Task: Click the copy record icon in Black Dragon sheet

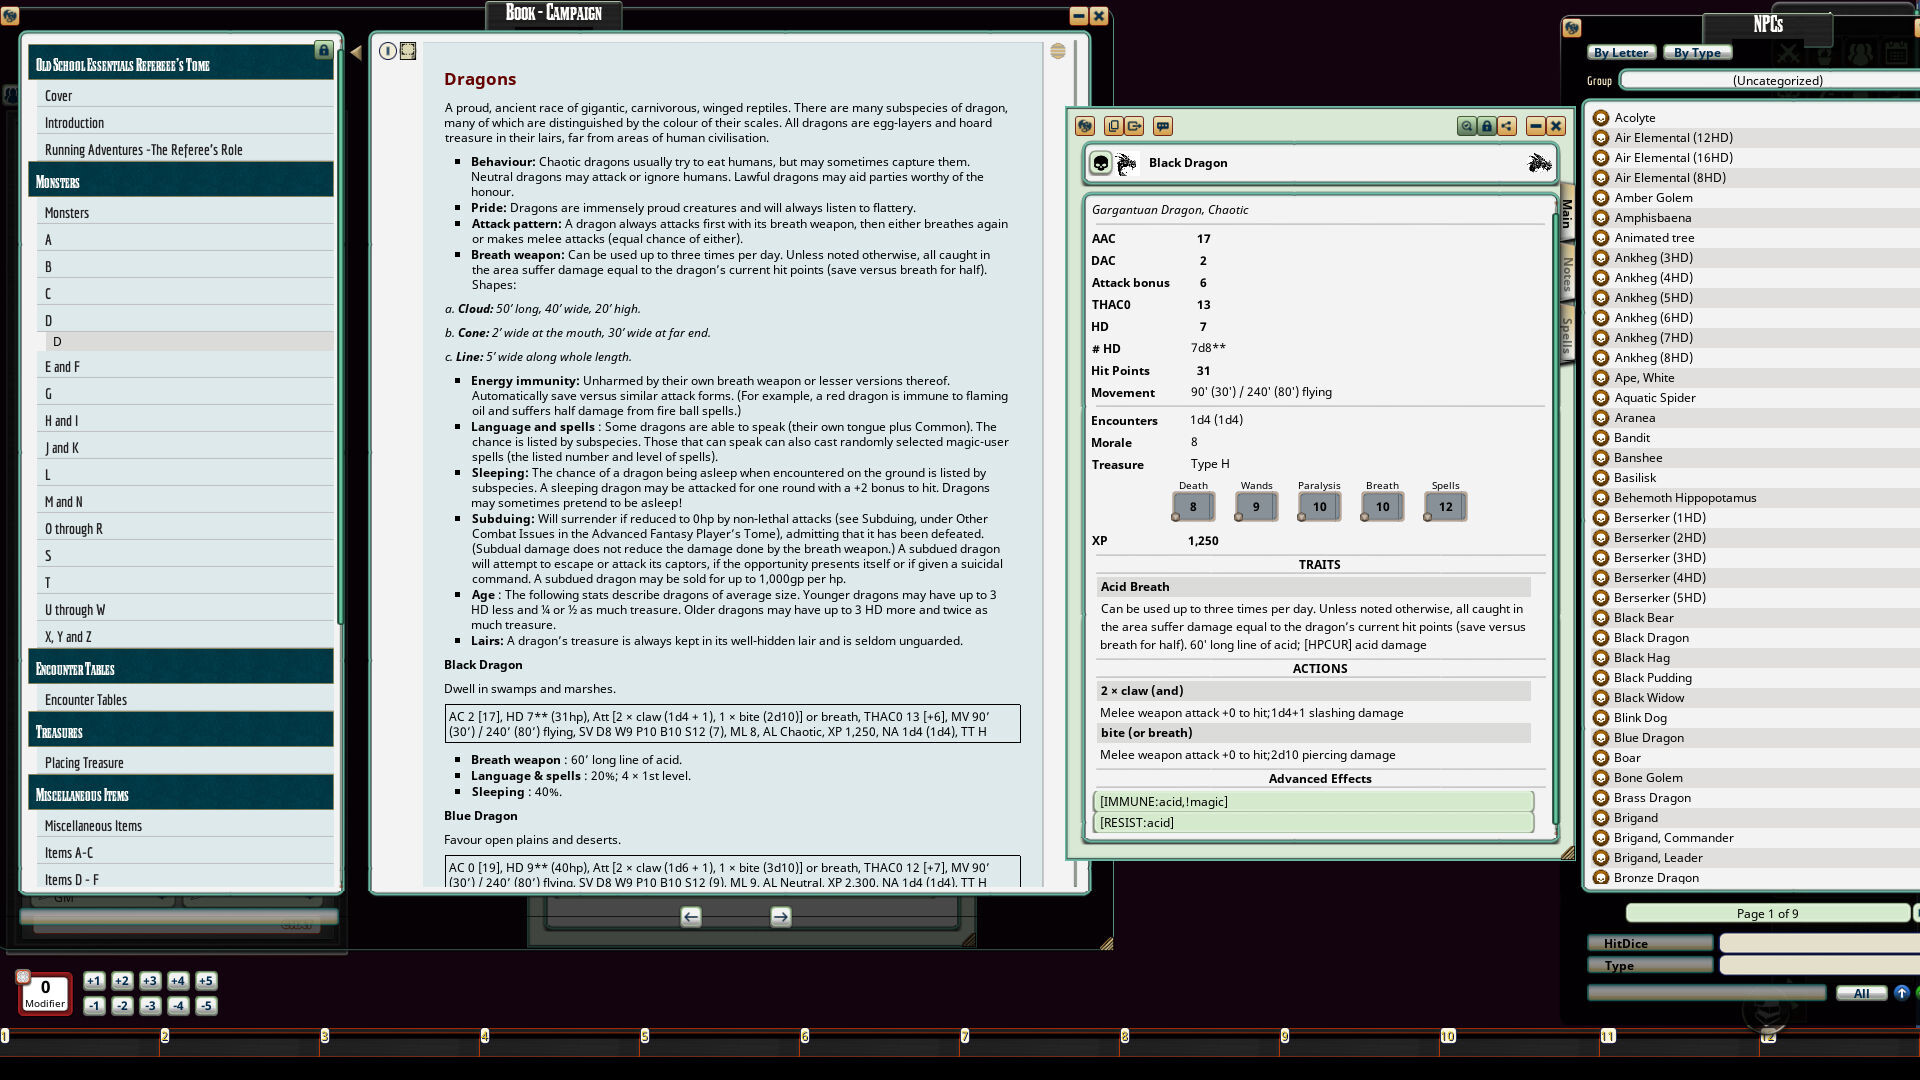Action: pos(1113,126)
